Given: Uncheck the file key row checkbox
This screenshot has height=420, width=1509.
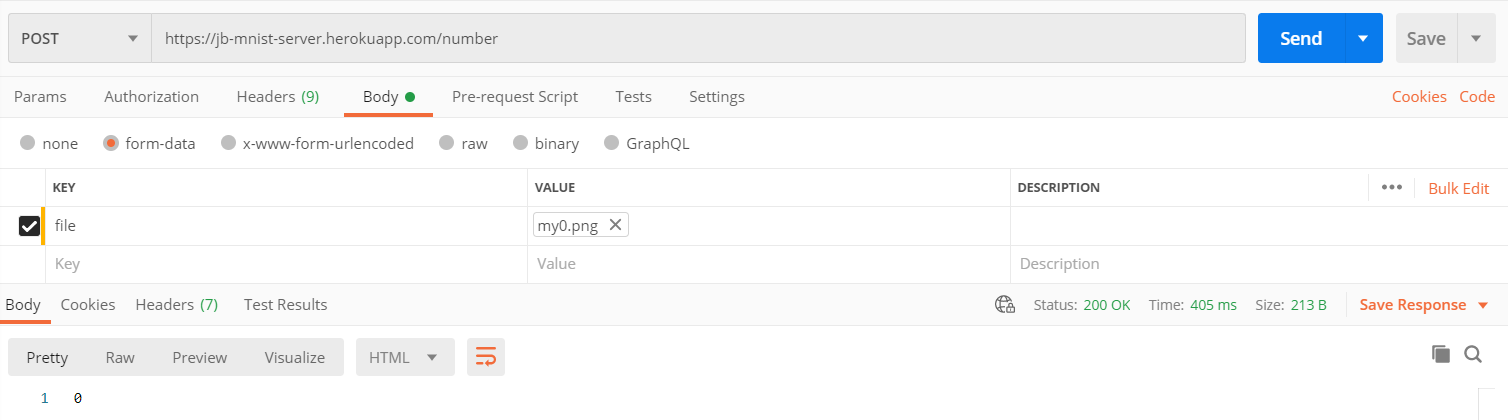Looking at the screenshot, I should click(x=29, y=226).
